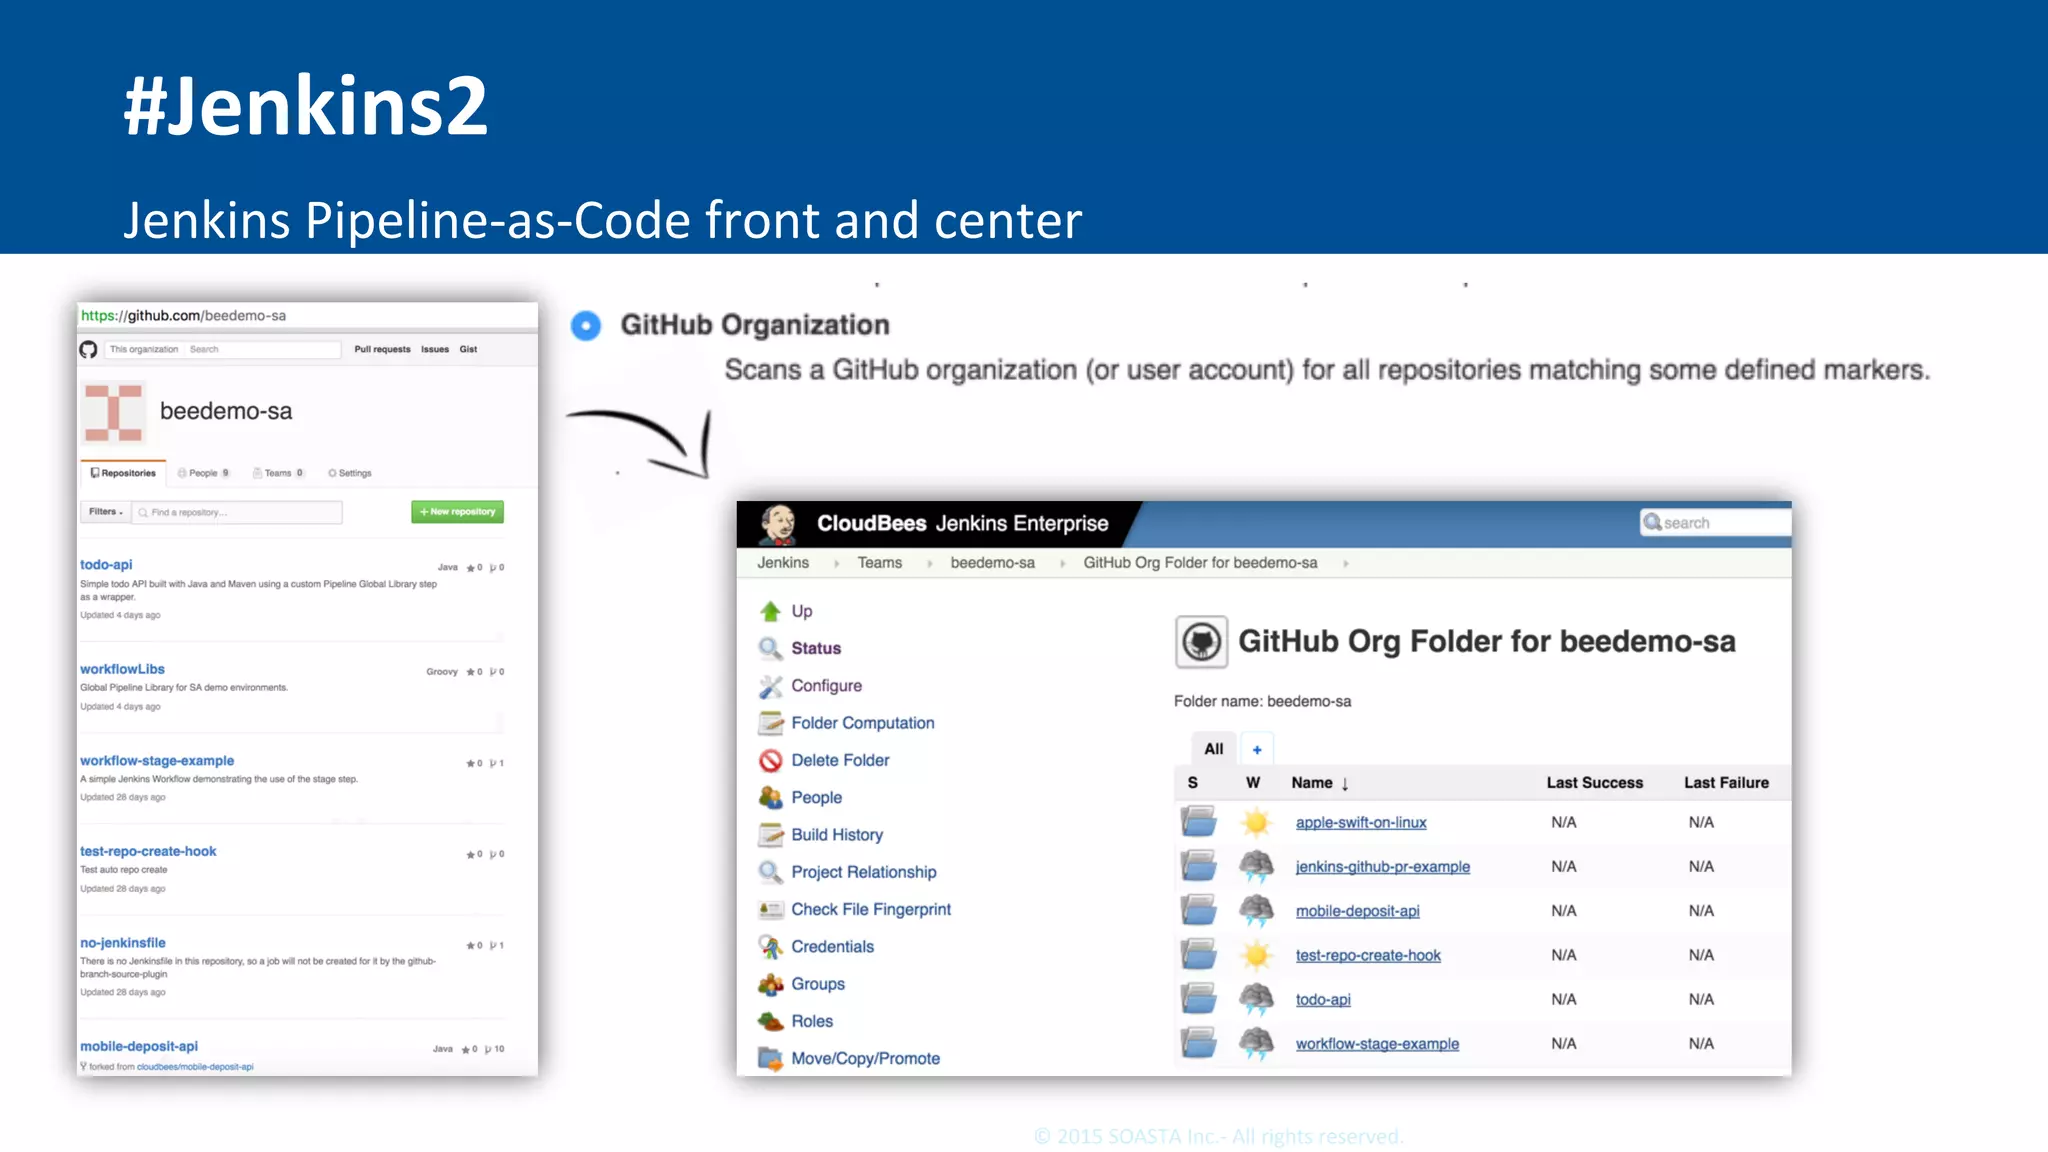Click the Groups icon
The height and width of the screenshot is (1152, 2048).
(770, 984)
